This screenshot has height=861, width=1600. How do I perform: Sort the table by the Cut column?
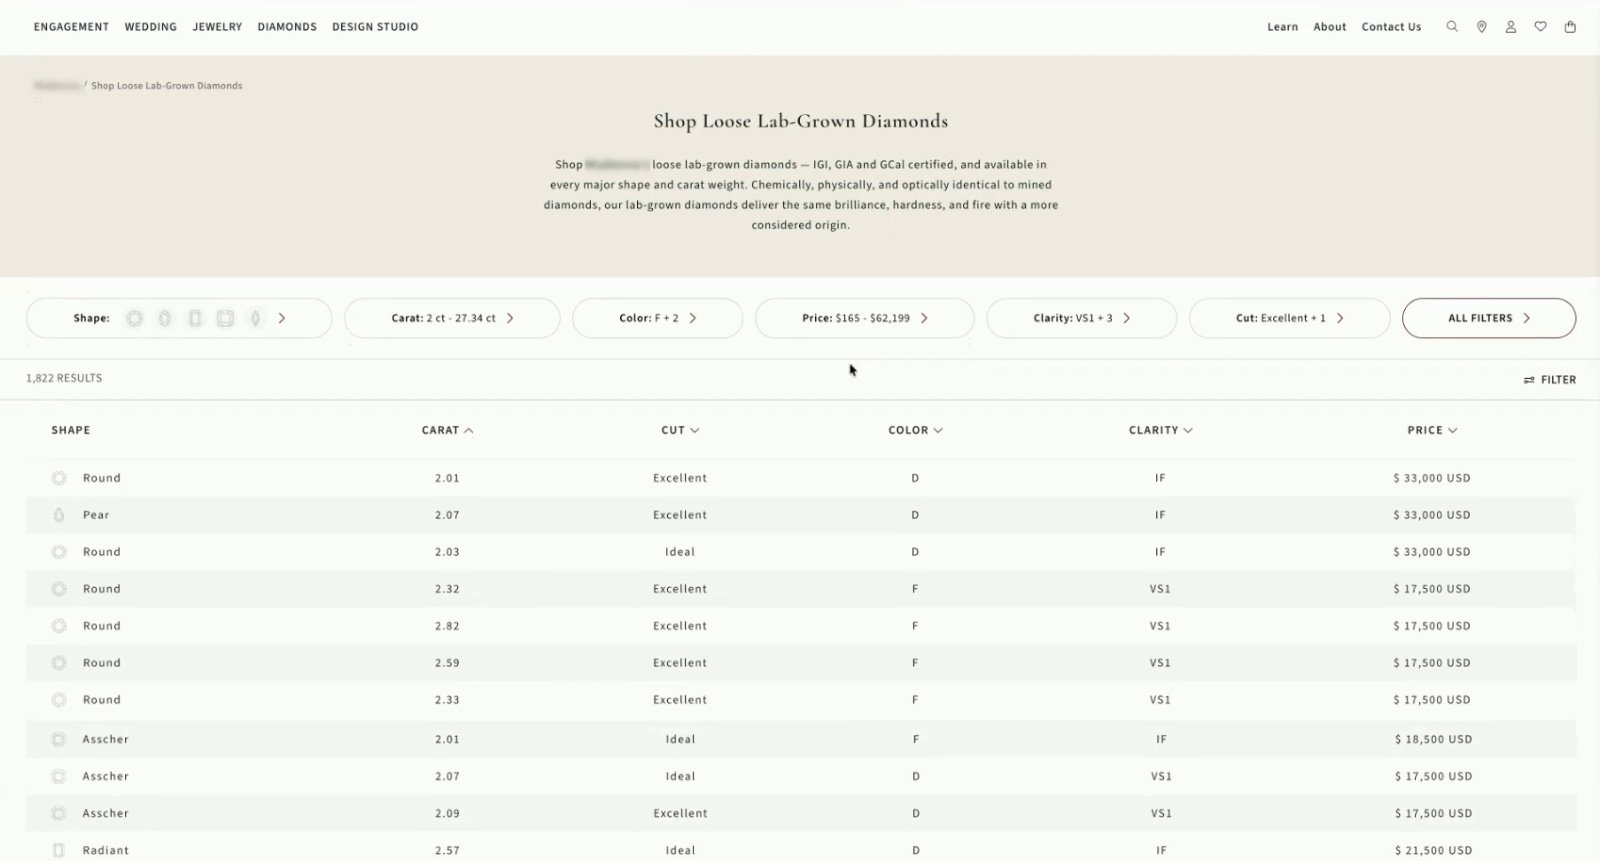point(680,430)
